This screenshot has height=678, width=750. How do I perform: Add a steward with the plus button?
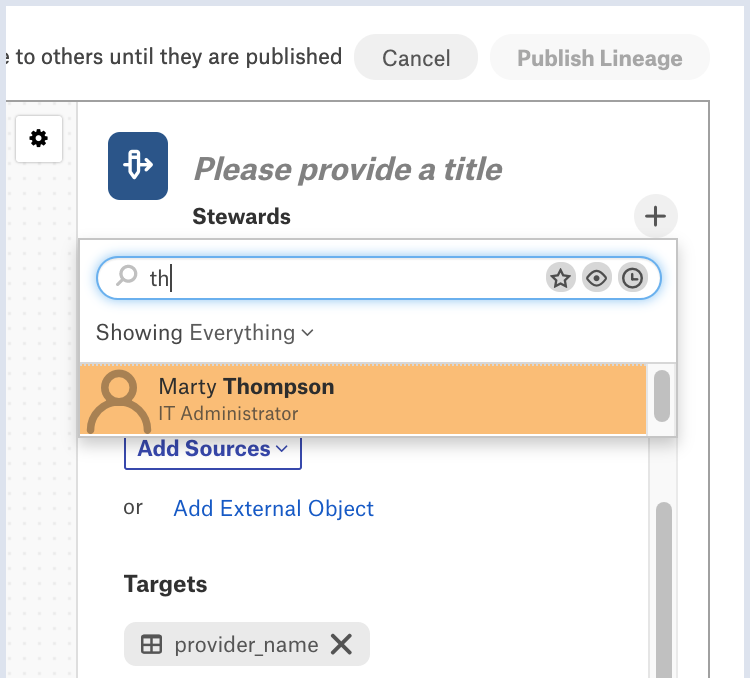[655, 216]
